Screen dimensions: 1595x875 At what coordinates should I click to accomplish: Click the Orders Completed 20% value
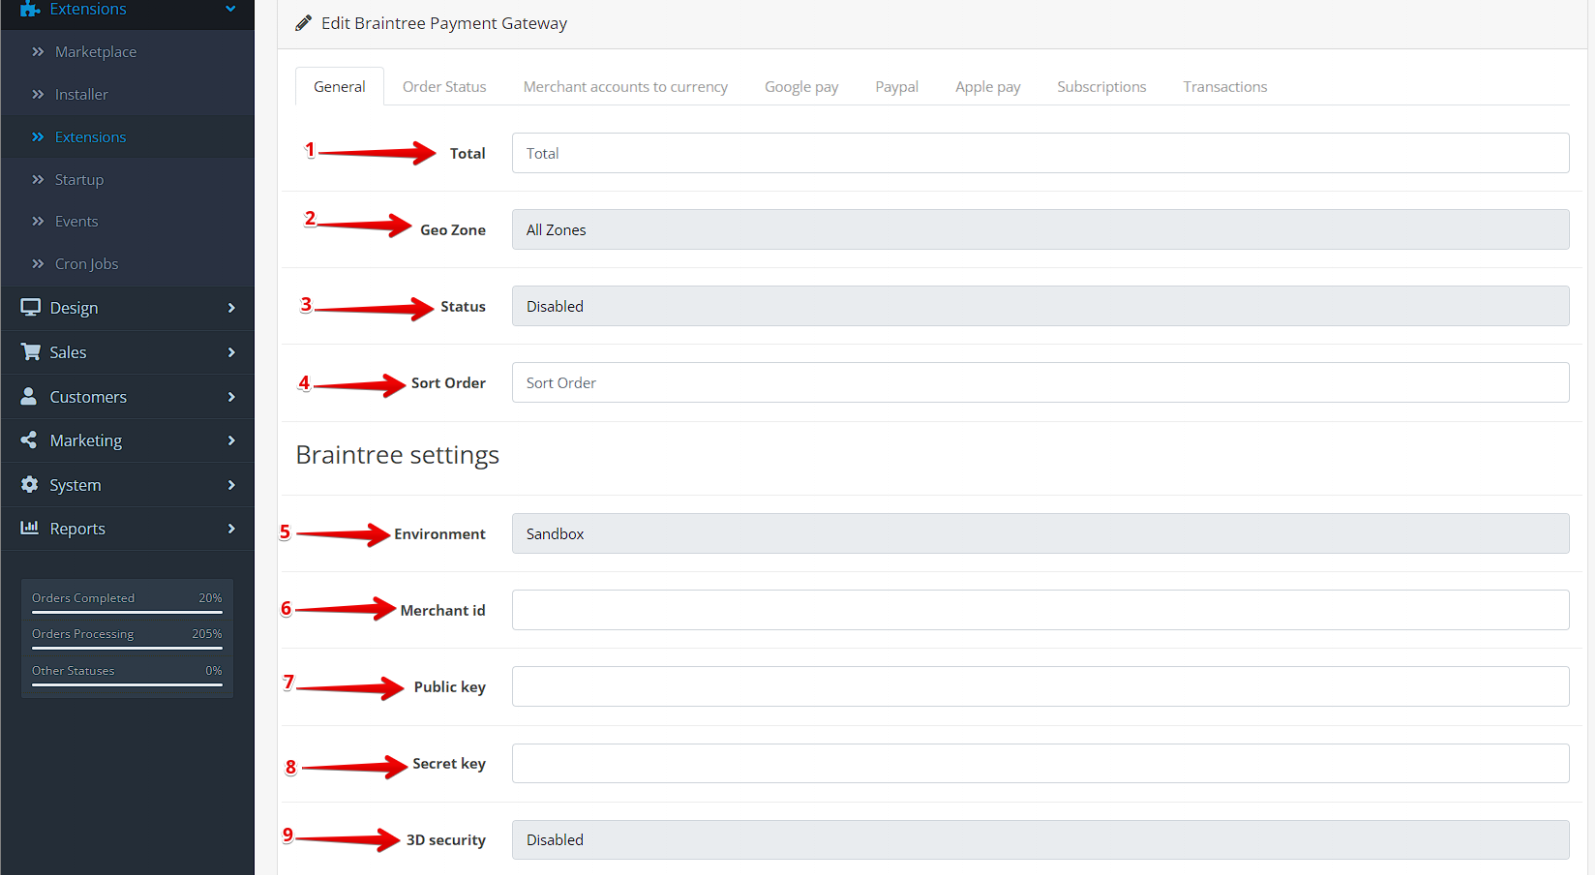(210, 598)
